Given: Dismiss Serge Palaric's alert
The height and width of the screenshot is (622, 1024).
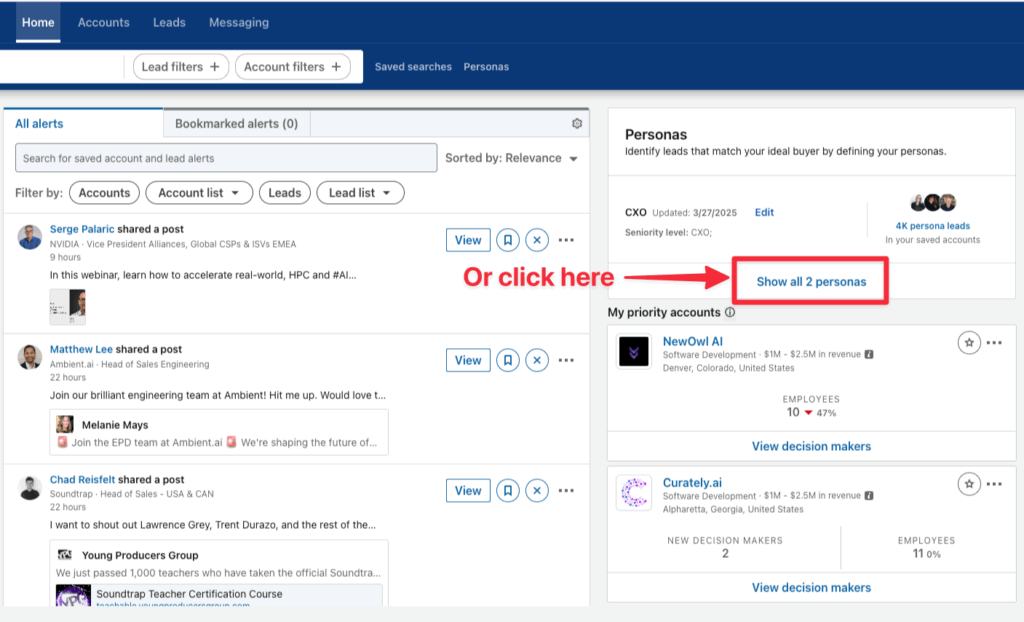Looking at the screenshot, I should (x=537, y=240).
